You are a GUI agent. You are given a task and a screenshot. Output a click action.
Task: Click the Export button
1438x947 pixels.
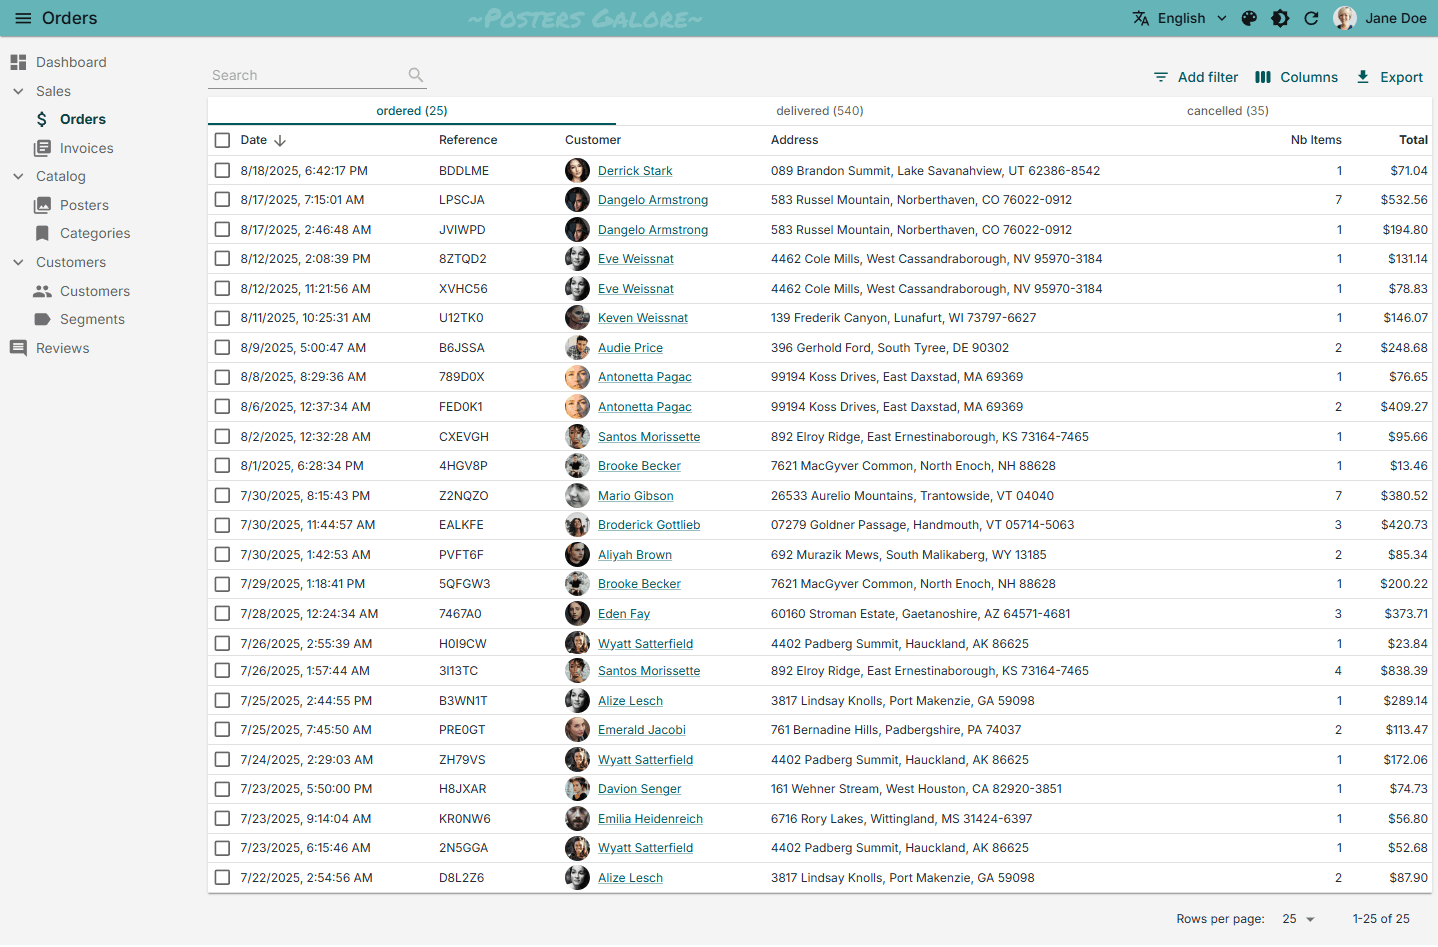tap(1389, 77)
